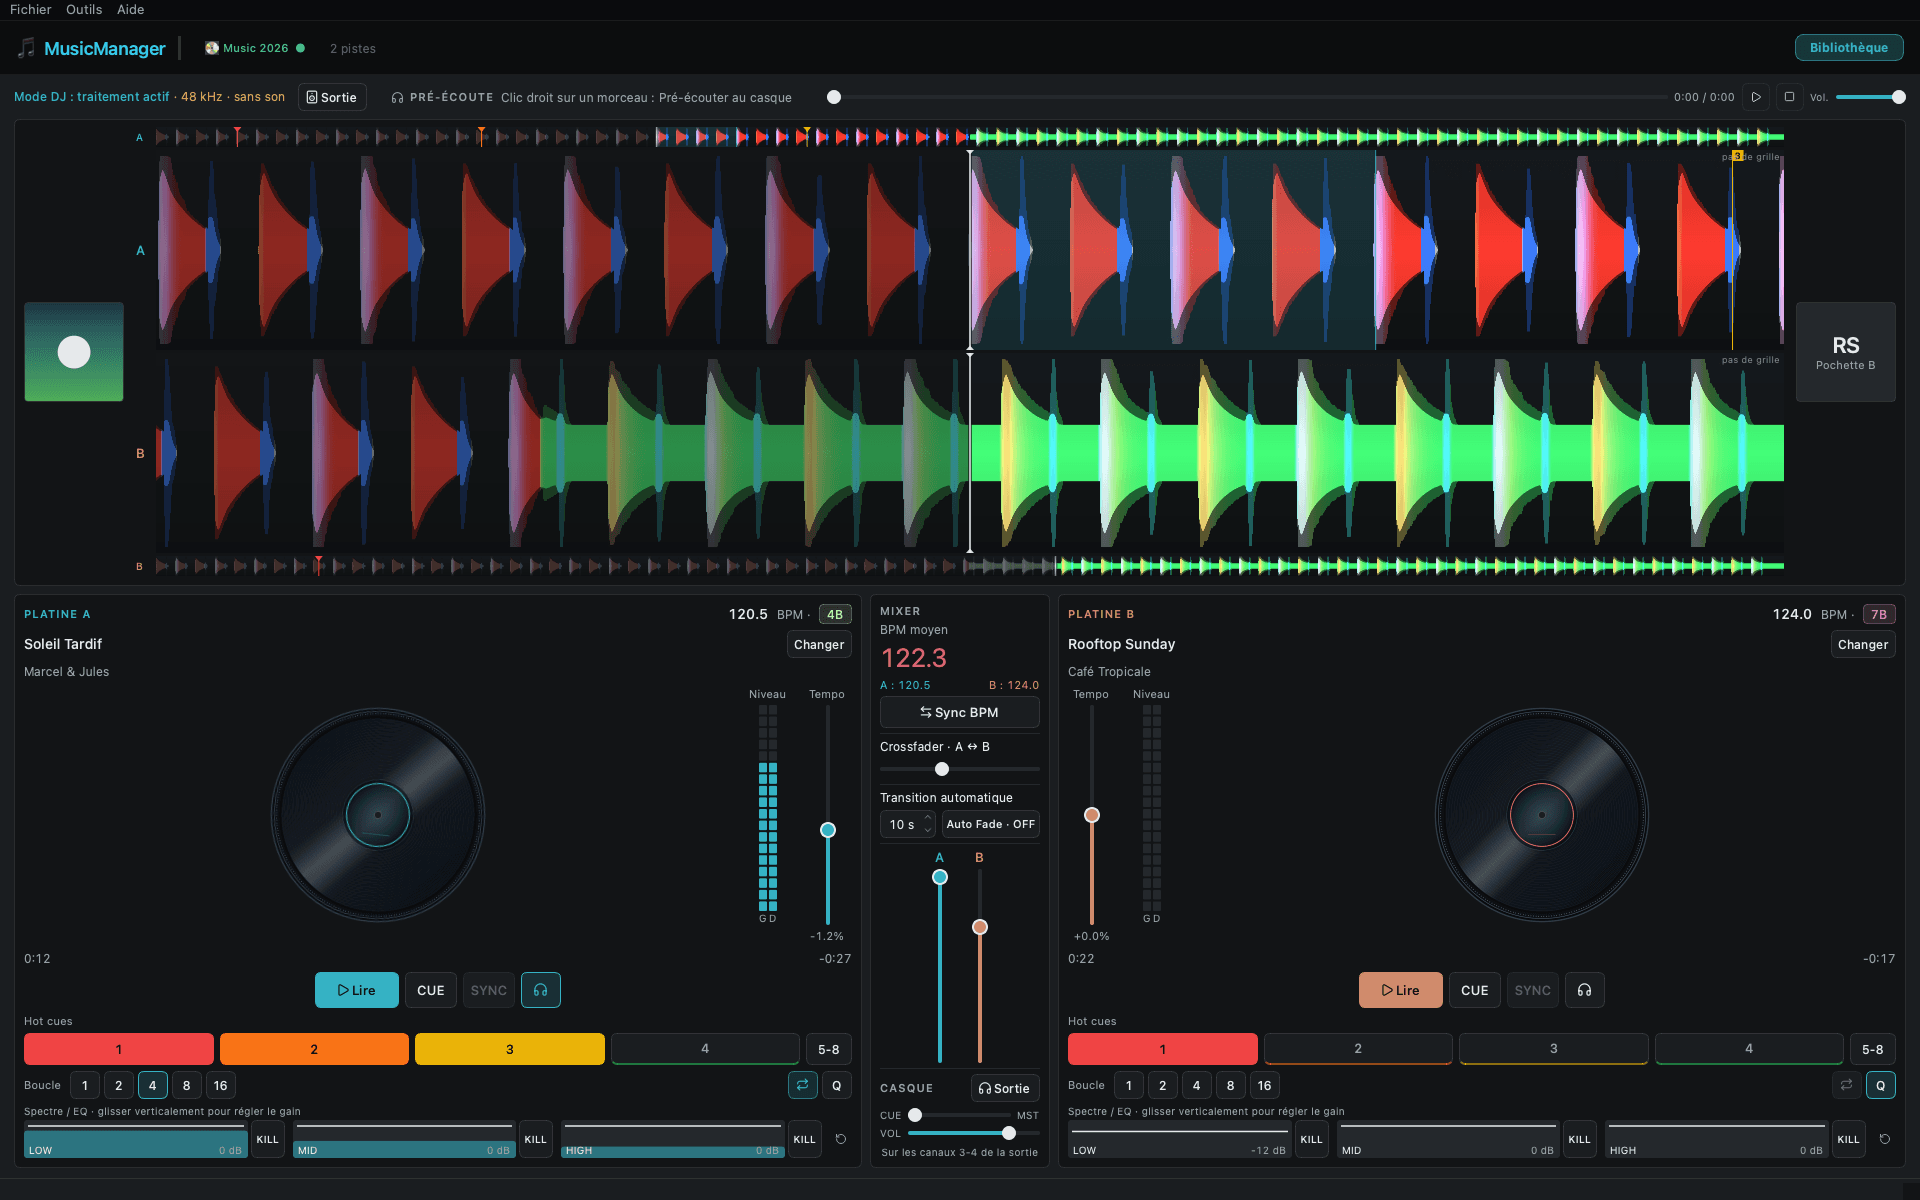1920x1200 pixels.
Task: Open Changer track selector on Platine A
Action: pos(819,644)
